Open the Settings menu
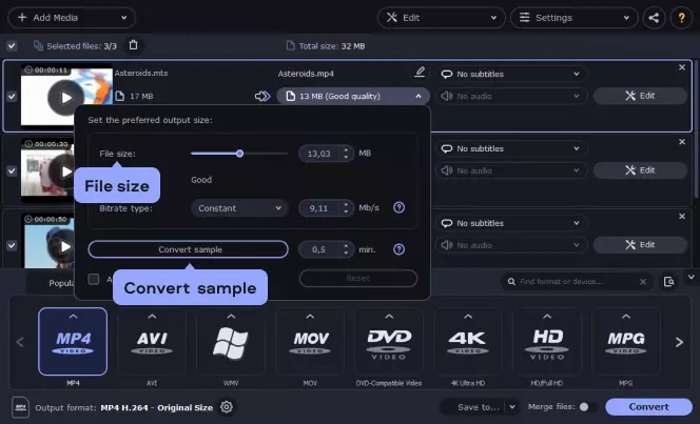The height and width of the screenshot is (424, 700). (573, 17)
